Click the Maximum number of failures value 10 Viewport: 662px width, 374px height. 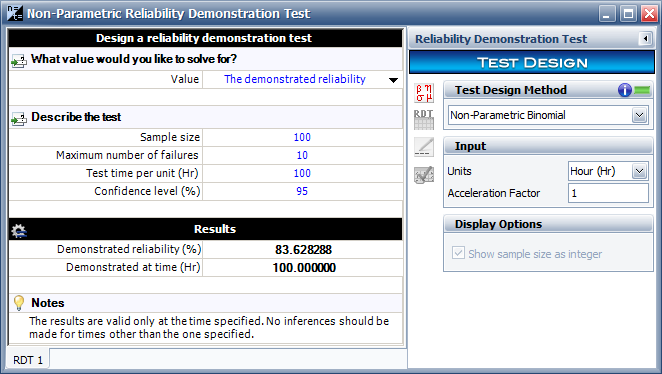coord(302,155)
